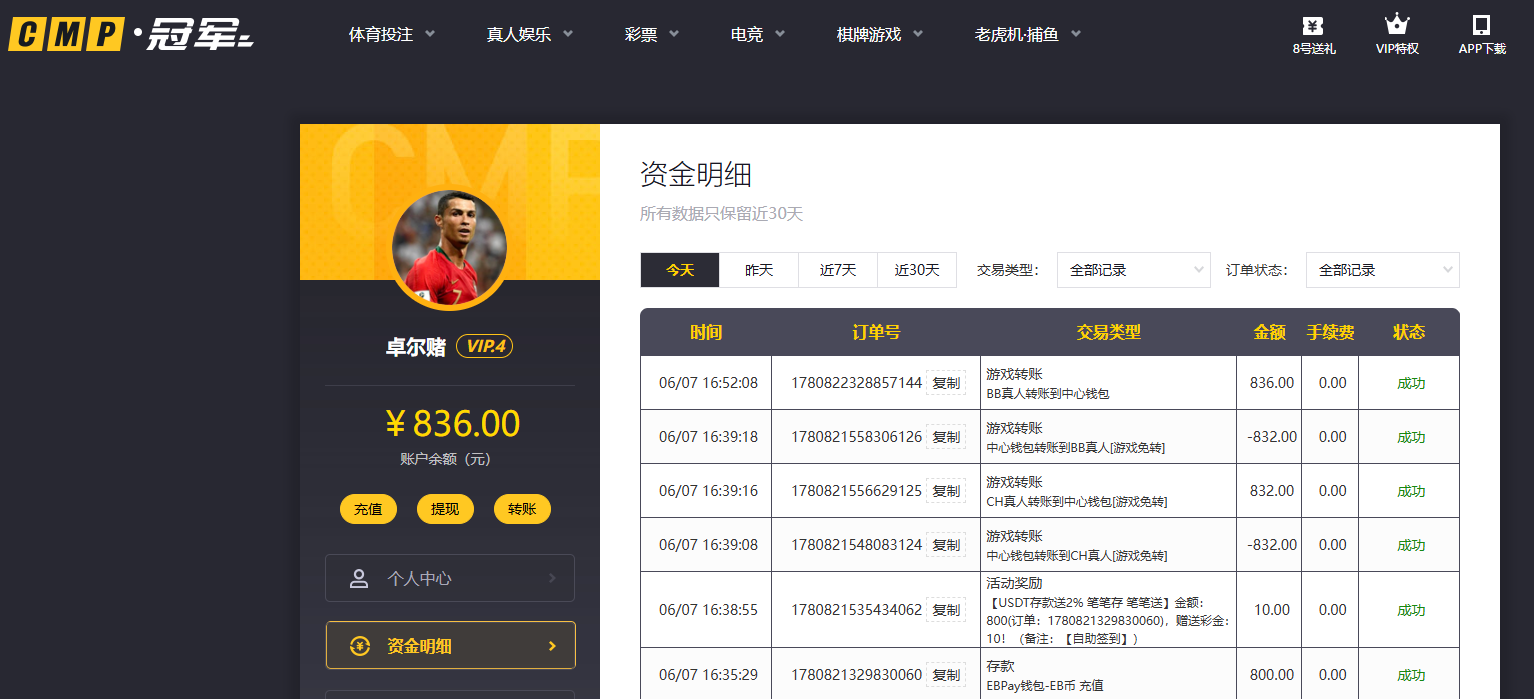Click the 时间 column header
Screen dimensions: 1534x699
[706, 332]
